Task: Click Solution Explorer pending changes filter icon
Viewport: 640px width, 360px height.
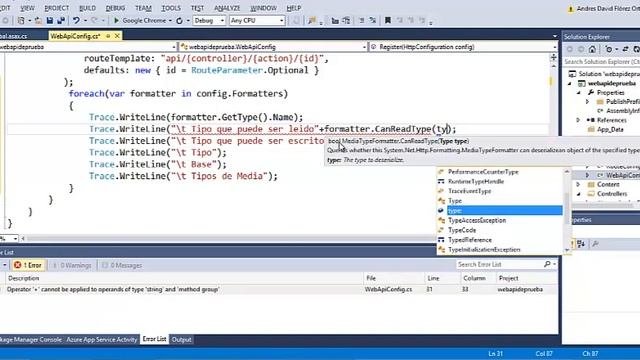Action: pos(609,49)
